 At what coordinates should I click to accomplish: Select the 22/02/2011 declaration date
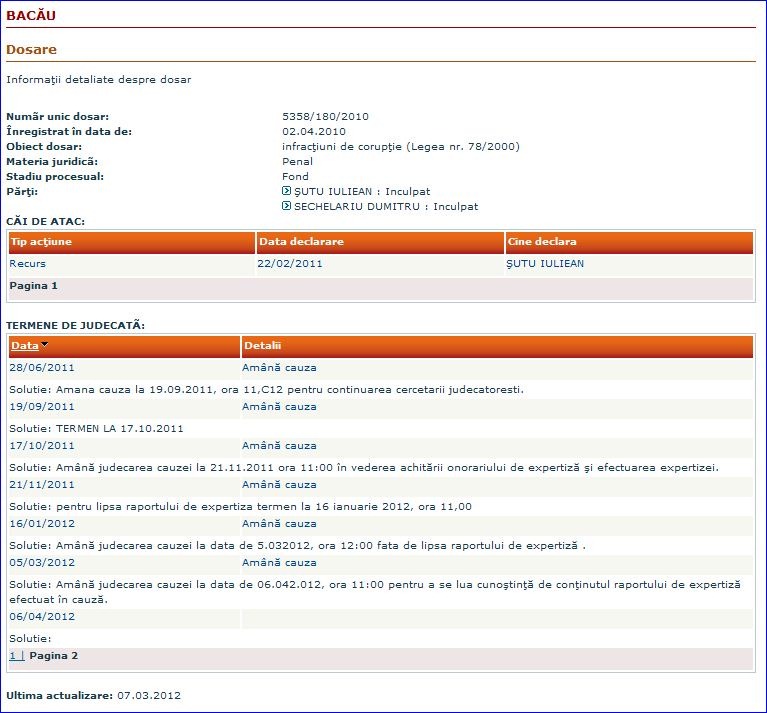290,263
